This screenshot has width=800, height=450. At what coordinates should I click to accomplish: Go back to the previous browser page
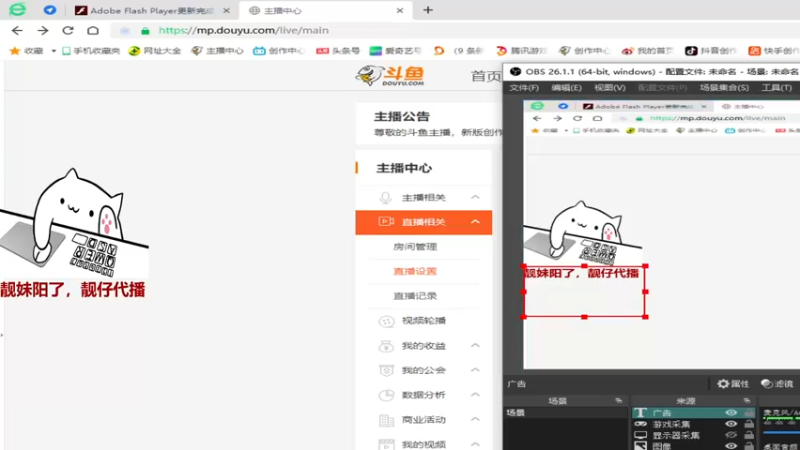(17, 31)
